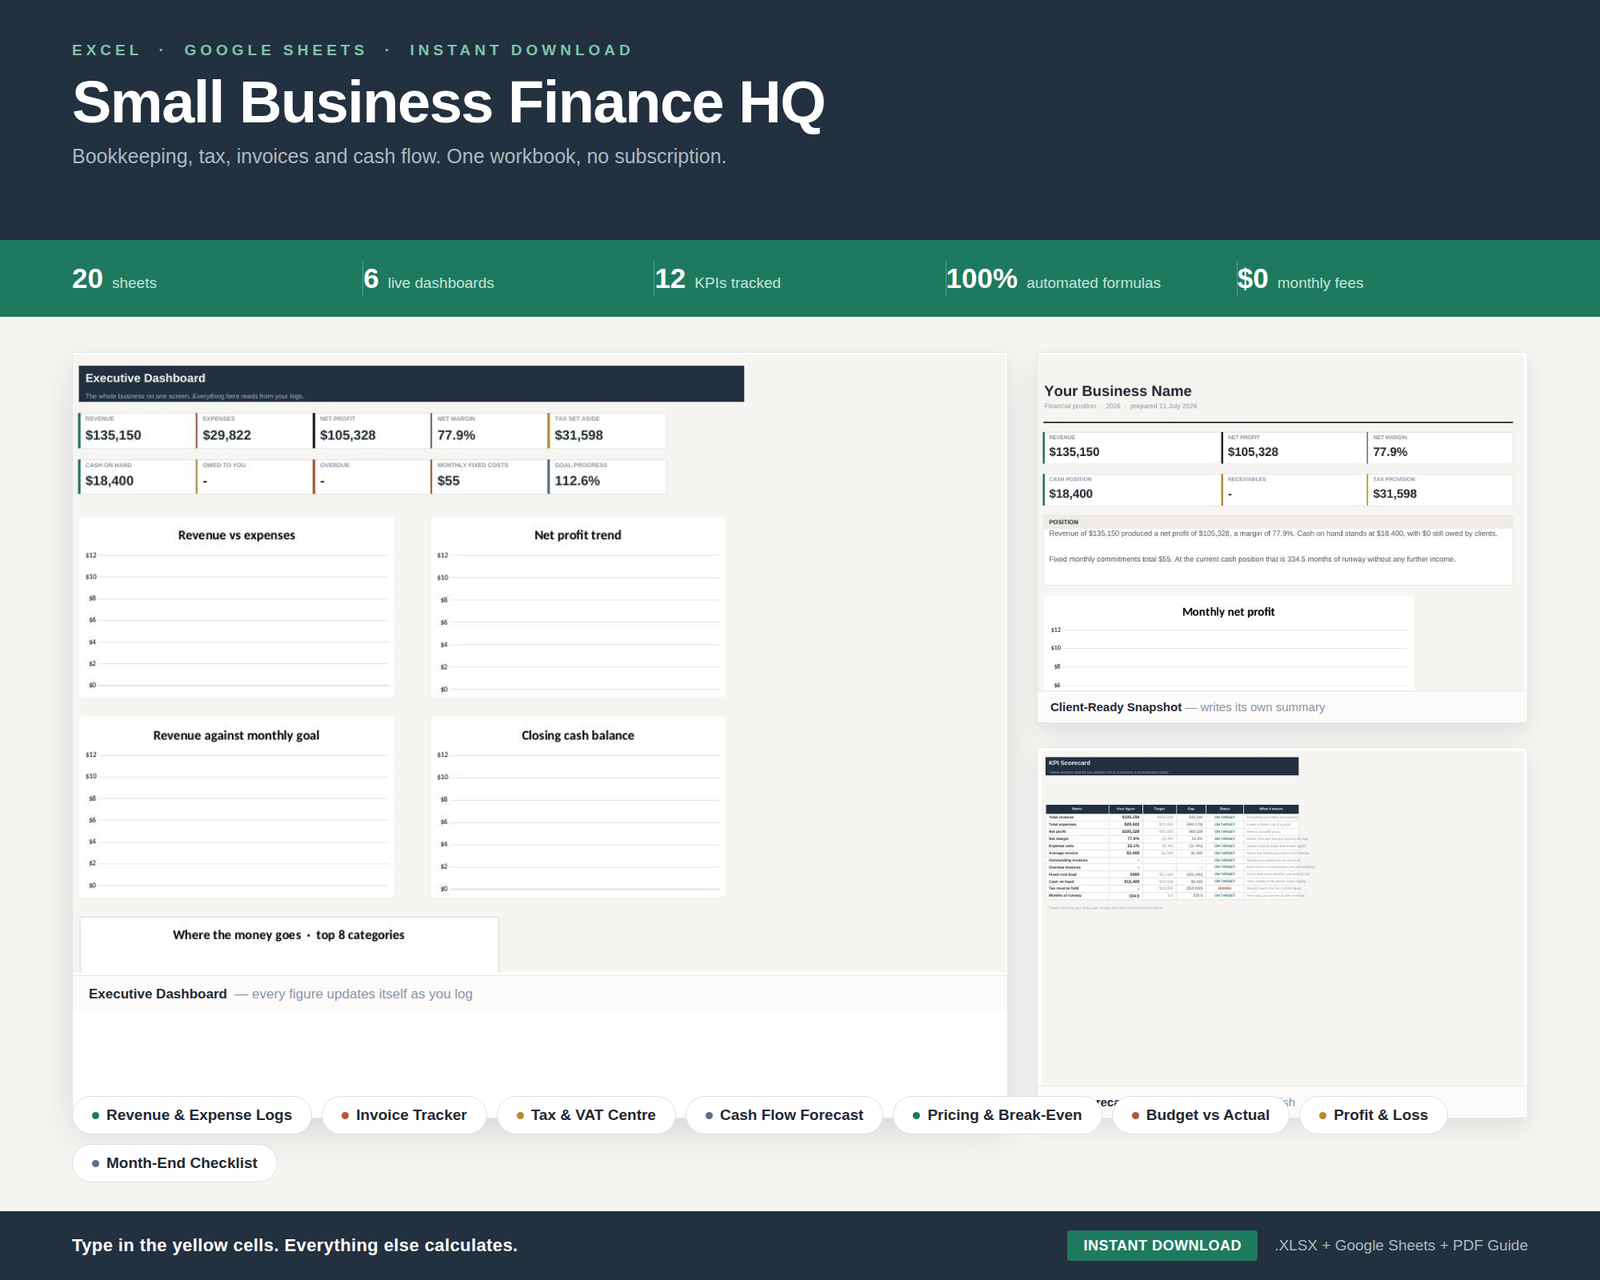The image size is (1600, 1280).
Task: Click the '$0 monthly fees' stat
Action: tap(1300, 279)
